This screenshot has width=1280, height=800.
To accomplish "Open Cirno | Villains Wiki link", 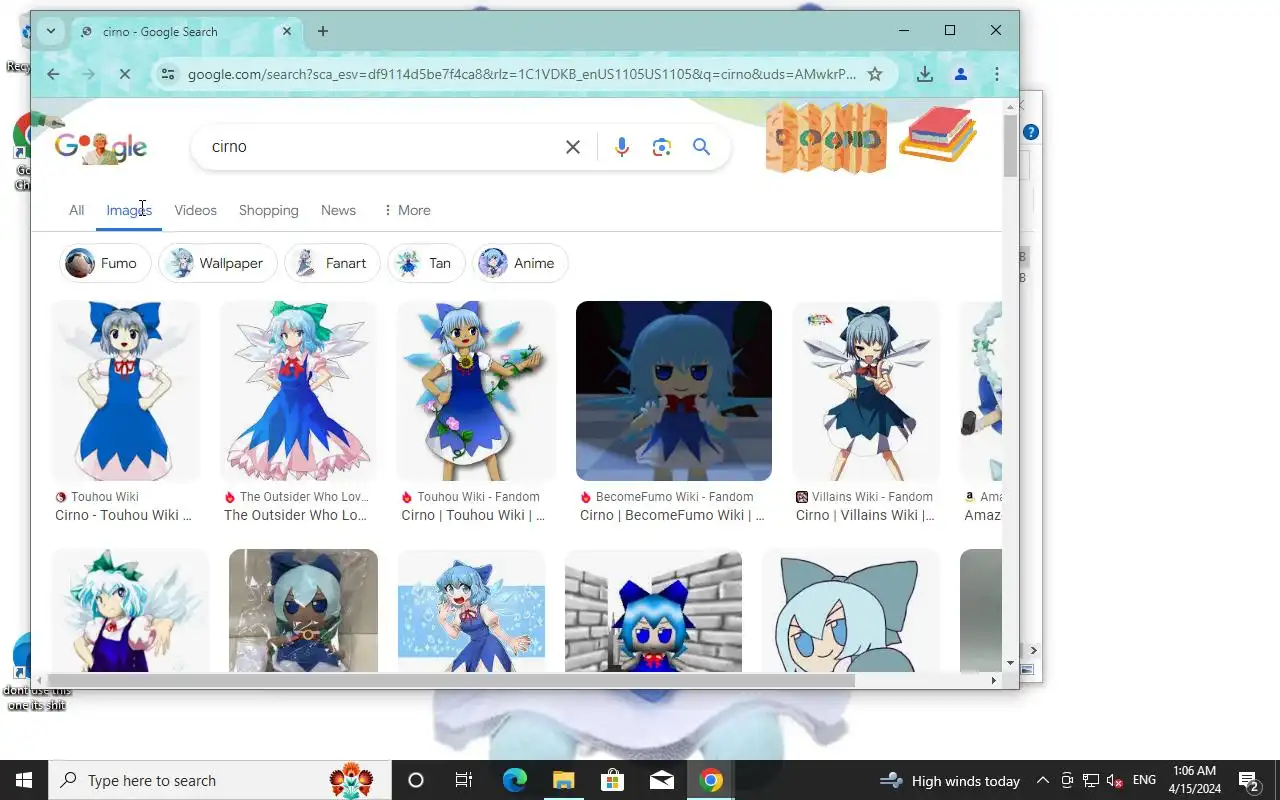I will 865,515.
